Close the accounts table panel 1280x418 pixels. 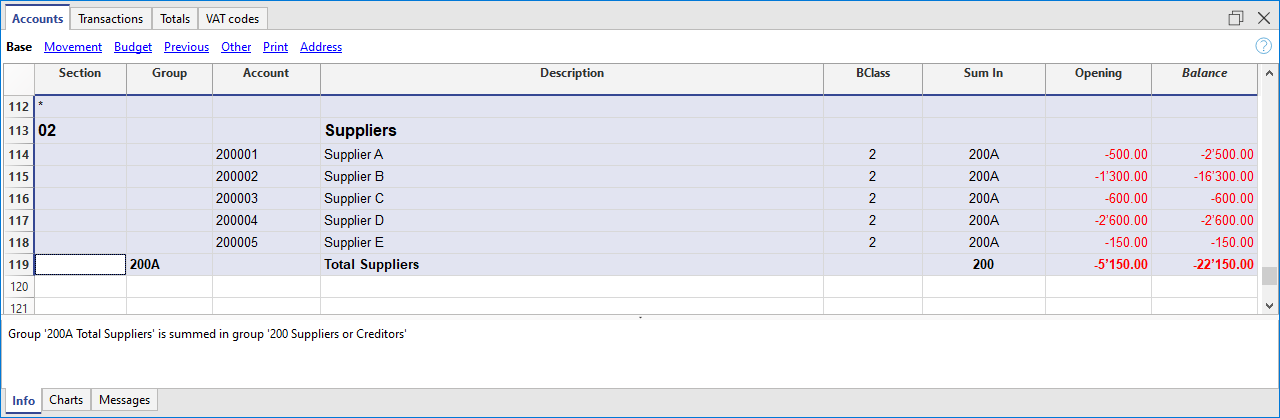point(1263,18)
